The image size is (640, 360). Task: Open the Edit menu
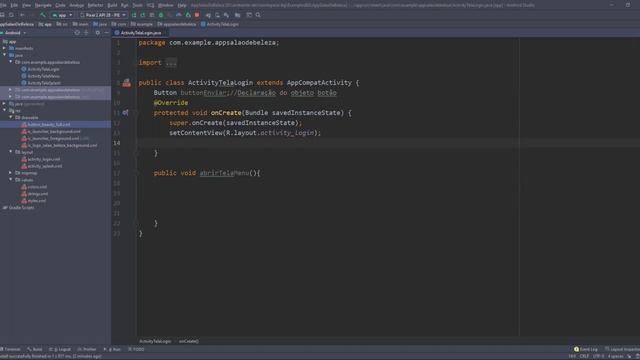pos(14,5)
